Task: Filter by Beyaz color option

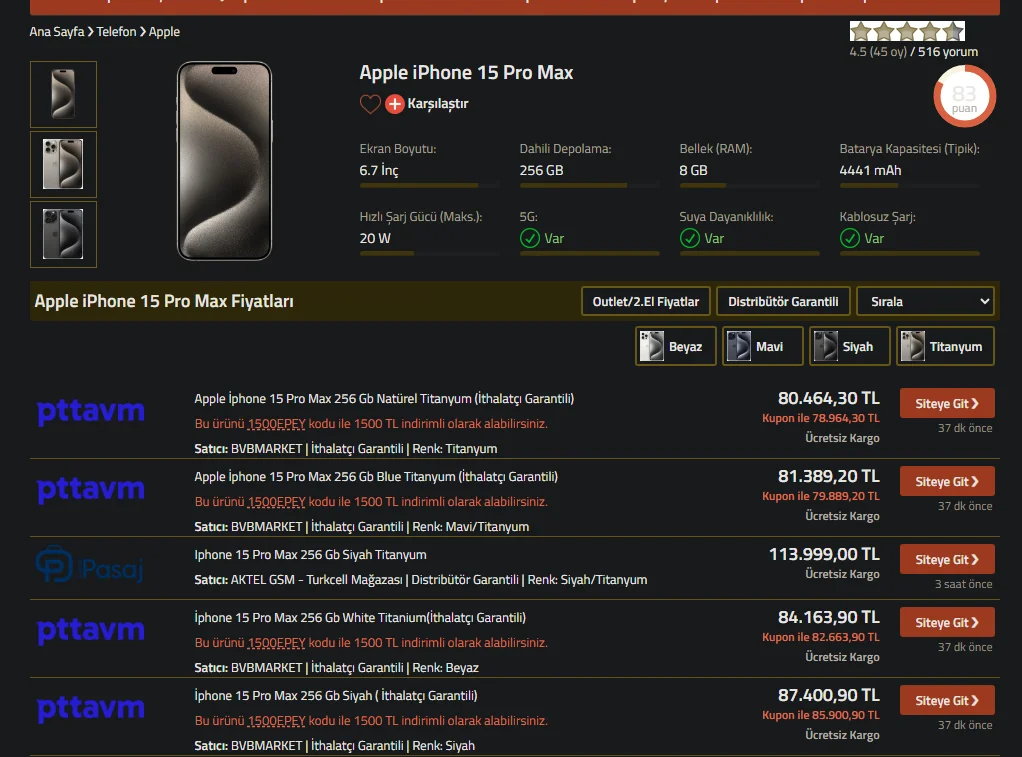Action: [x=675, y=346]
